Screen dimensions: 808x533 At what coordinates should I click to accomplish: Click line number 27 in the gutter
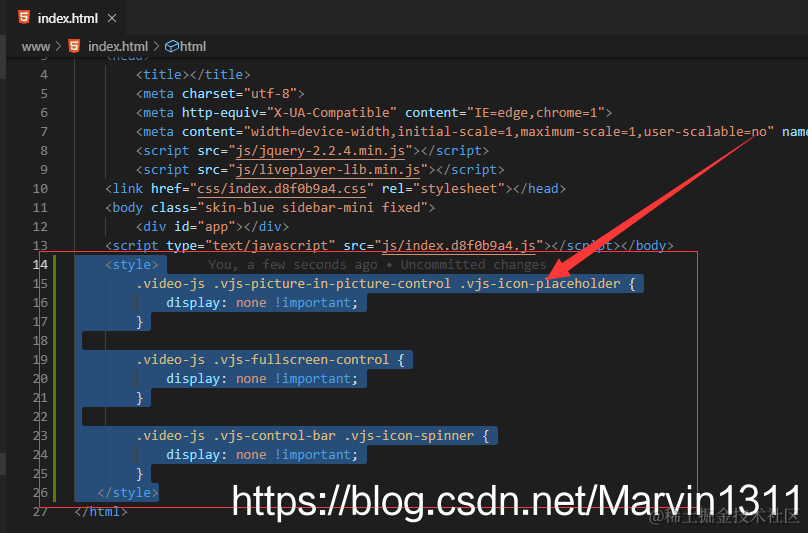pyautogui.click(x=40, y=512)
